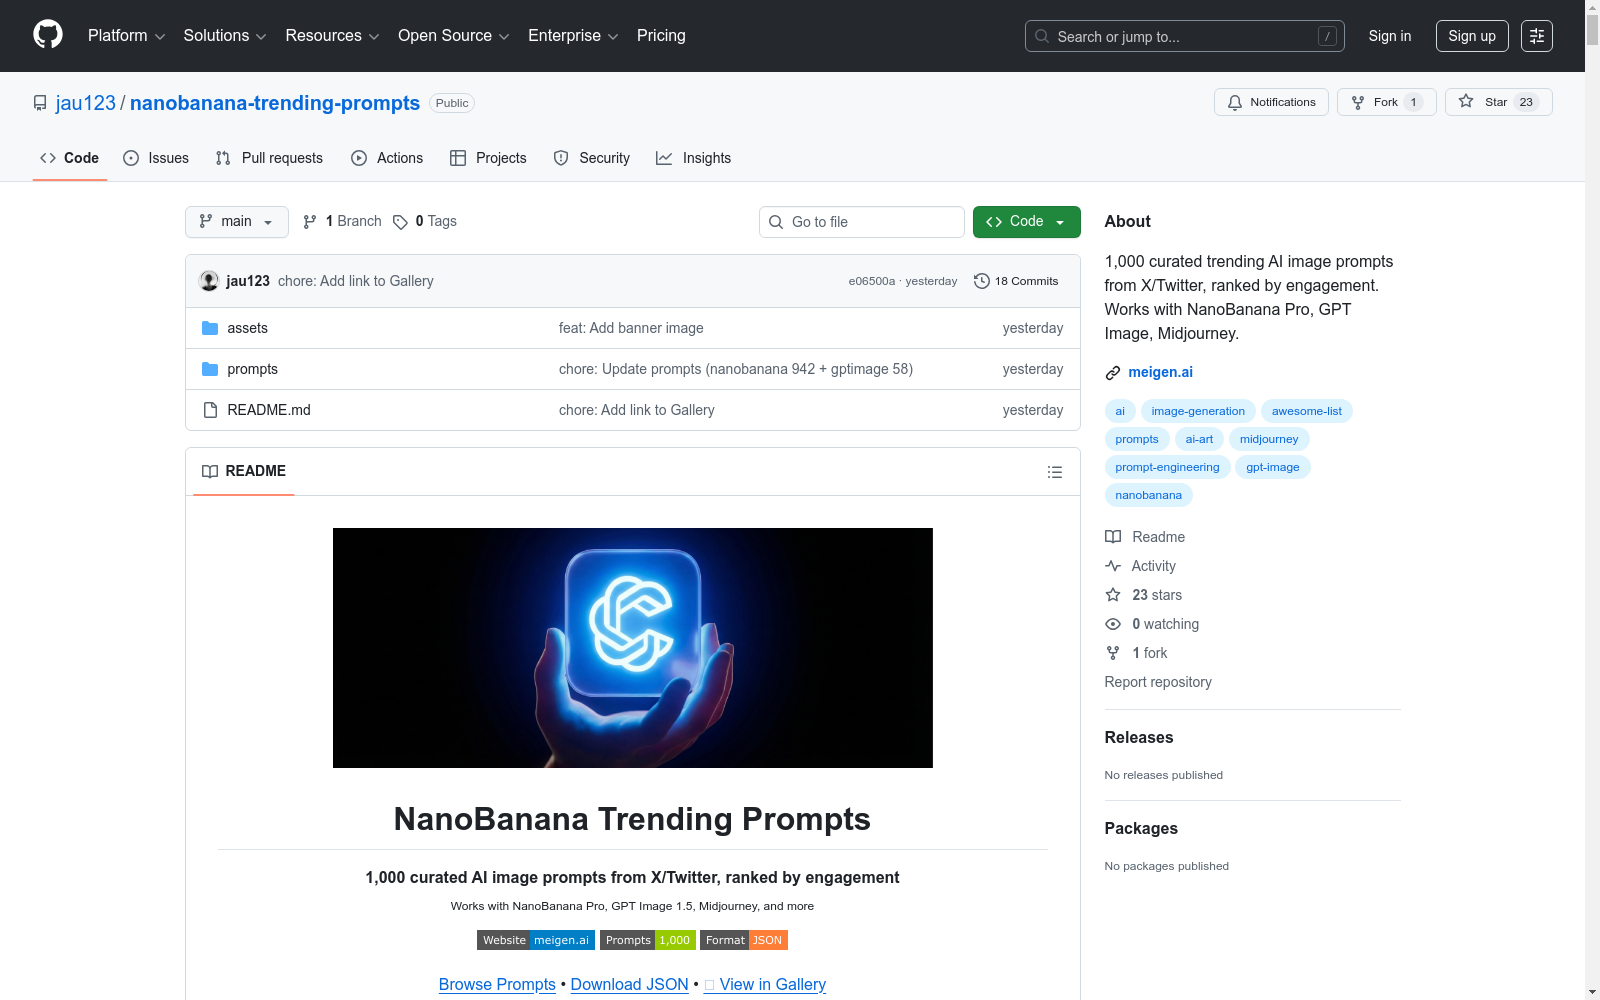1600x1000 pixels.
Task: Switch to the Projects tab
Action: coord(488,158)
